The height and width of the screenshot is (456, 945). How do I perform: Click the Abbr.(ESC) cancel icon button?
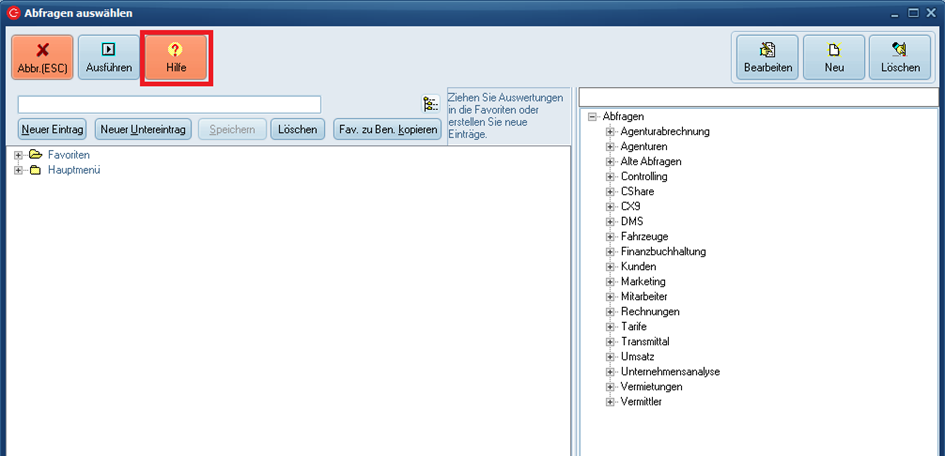[x=42, y=58]
